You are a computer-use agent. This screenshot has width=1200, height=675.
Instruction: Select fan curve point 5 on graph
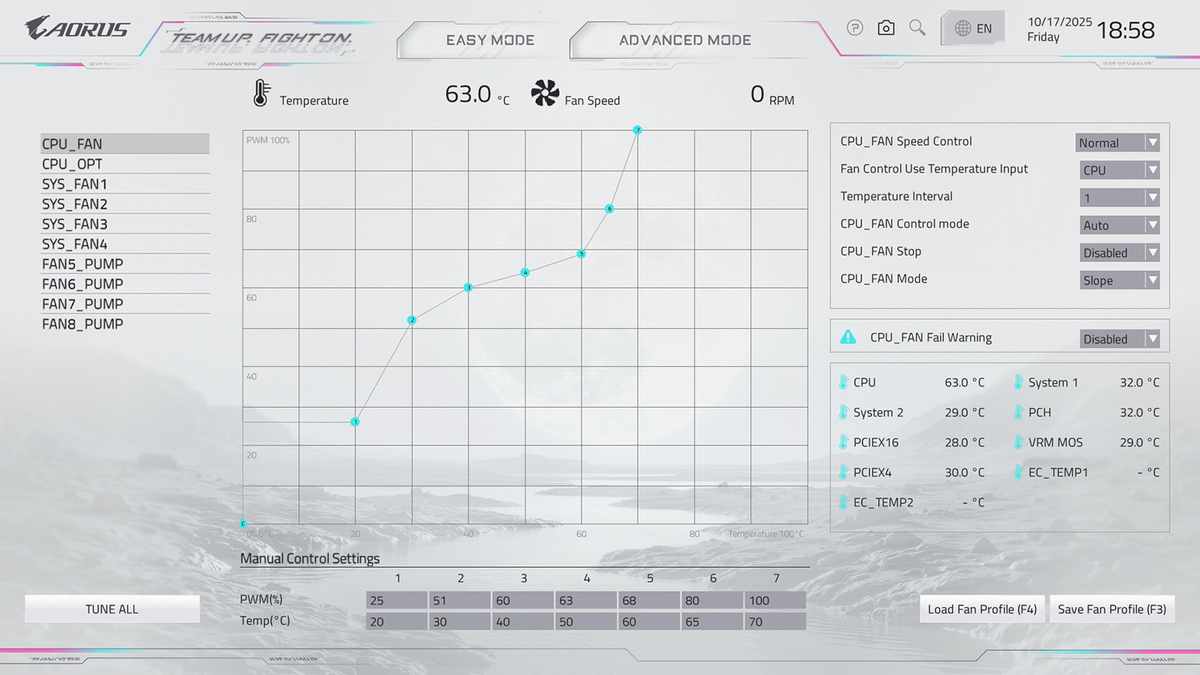[581, 254]
